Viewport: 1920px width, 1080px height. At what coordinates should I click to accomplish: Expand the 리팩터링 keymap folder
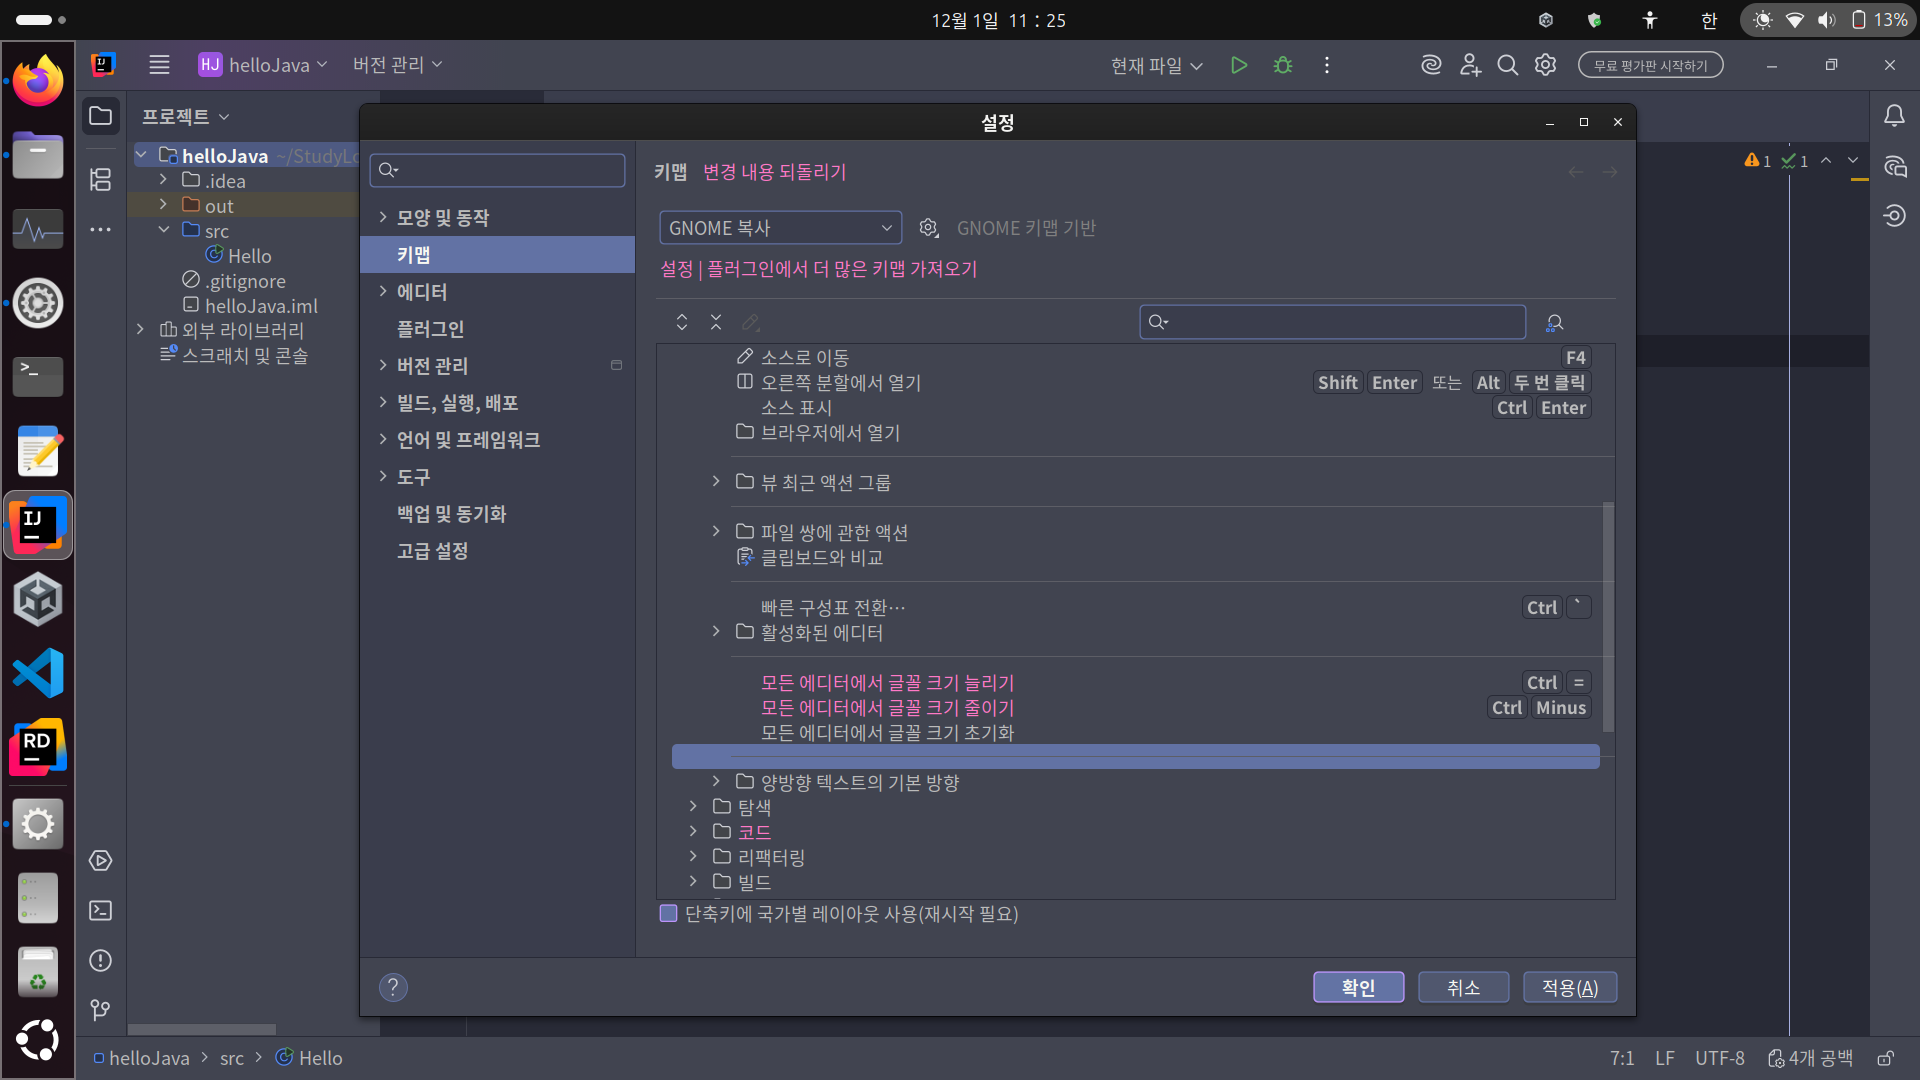click(693, 857)
